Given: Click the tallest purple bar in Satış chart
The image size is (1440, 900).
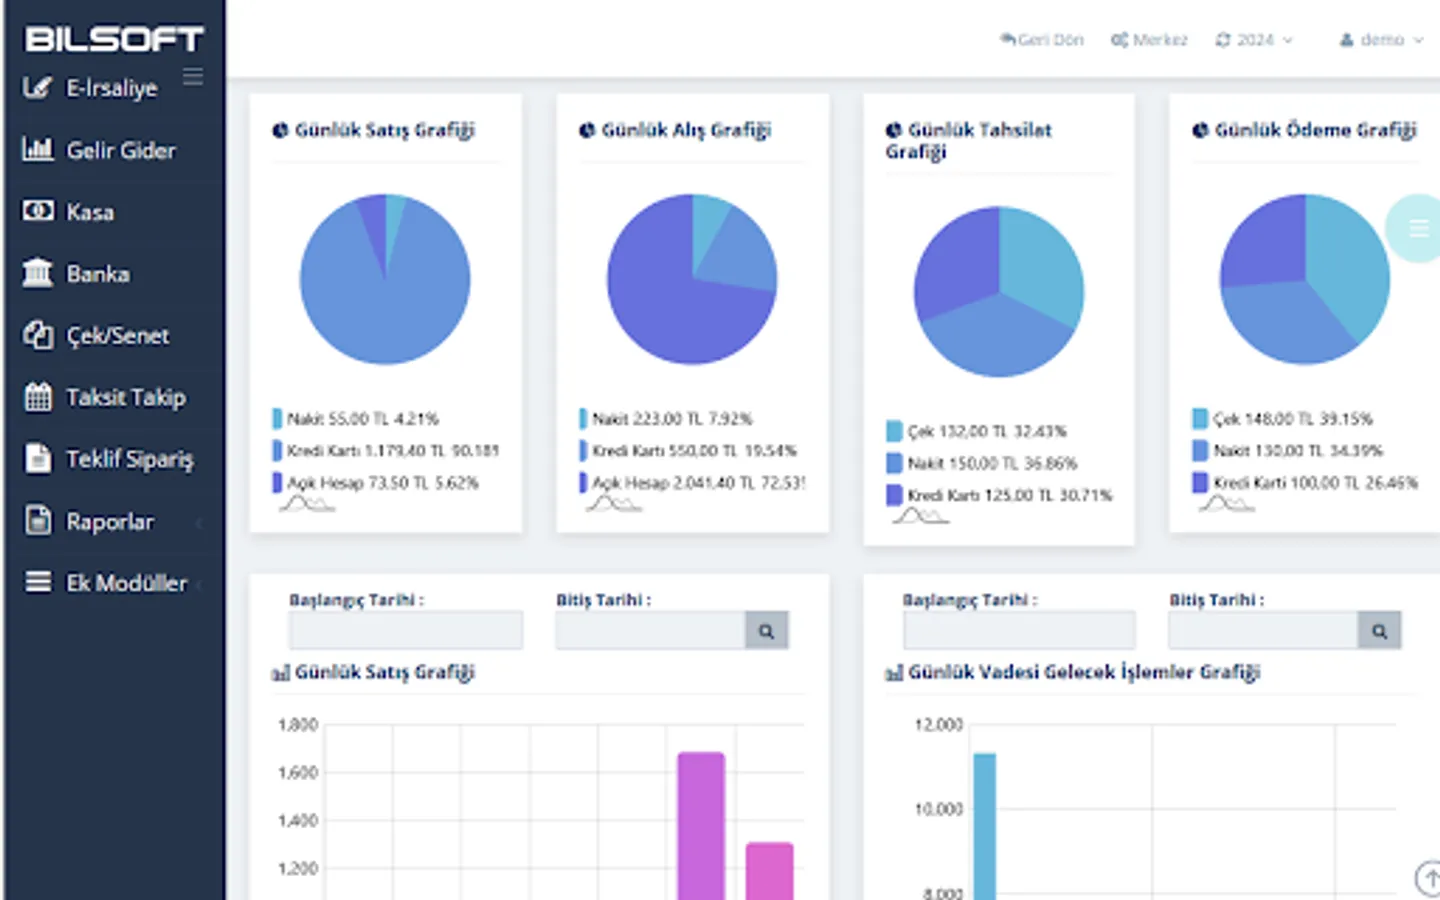Looking at the screenshot, I should click(701, 826).
